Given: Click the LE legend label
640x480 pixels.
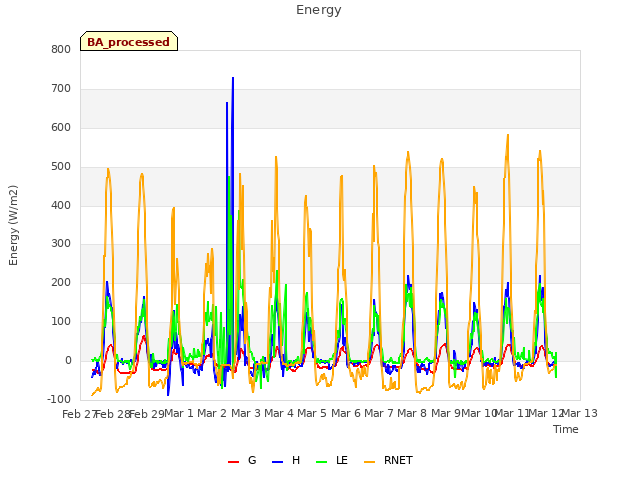Looking at the screenshot, I should 342,460.
